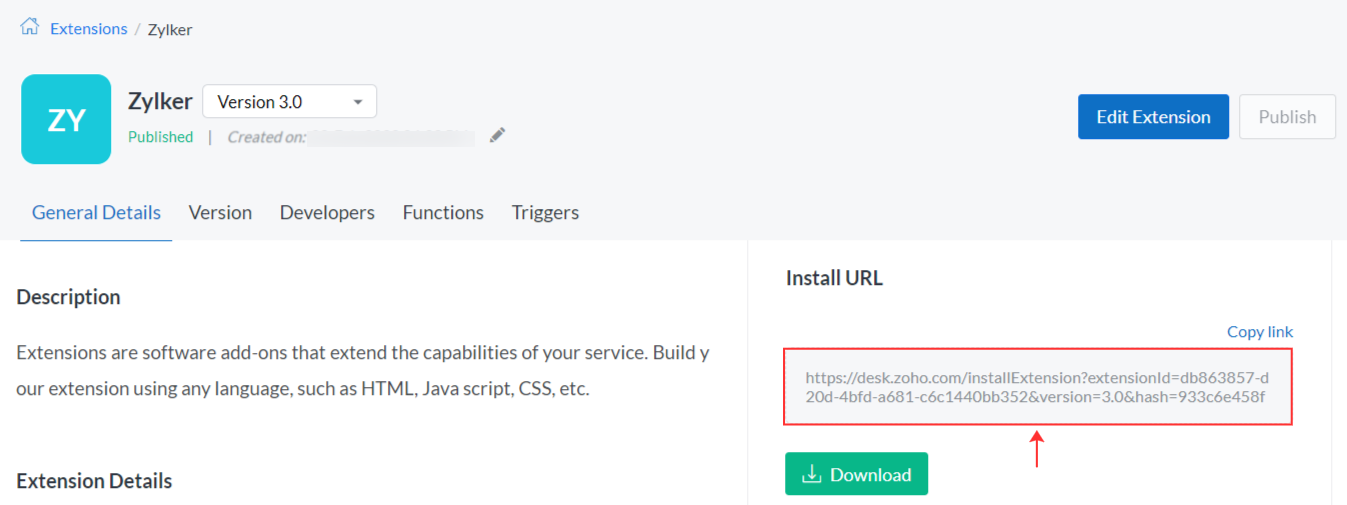Click the Zylker breadcrumb item
The image size is (1347, 505).
(170, 30)
